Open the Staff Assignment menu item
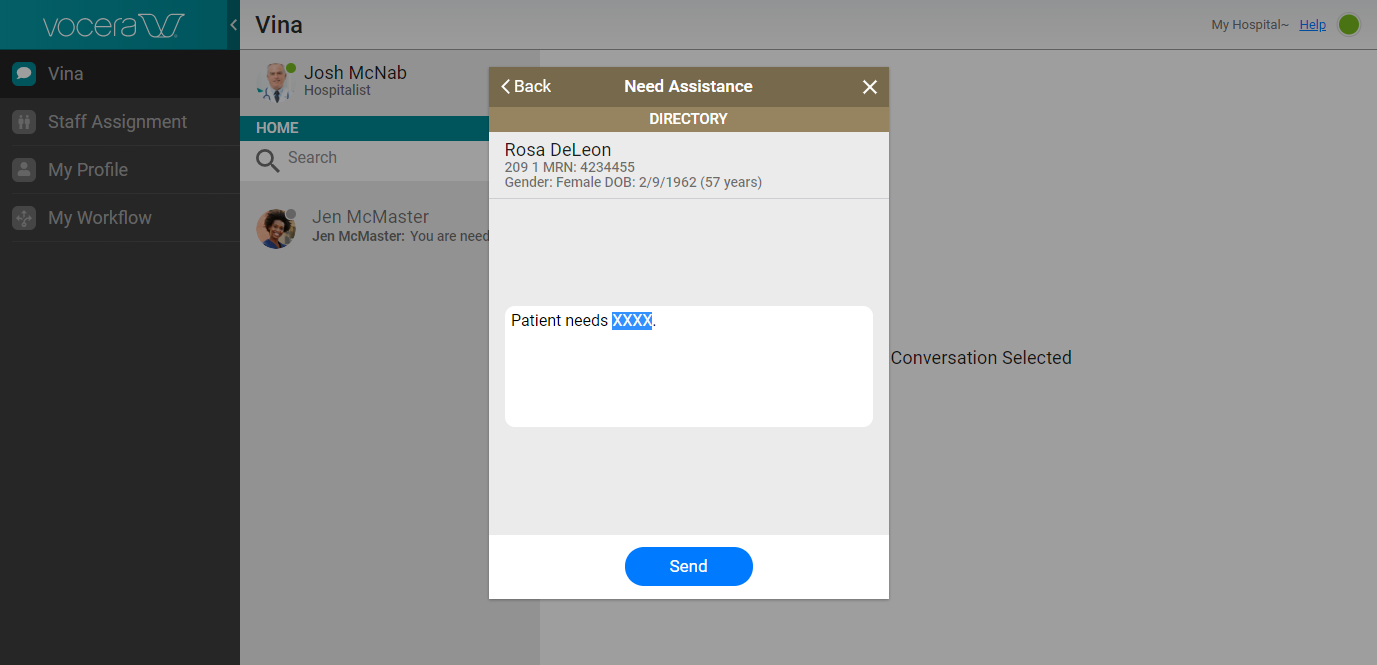 point(117,122)
